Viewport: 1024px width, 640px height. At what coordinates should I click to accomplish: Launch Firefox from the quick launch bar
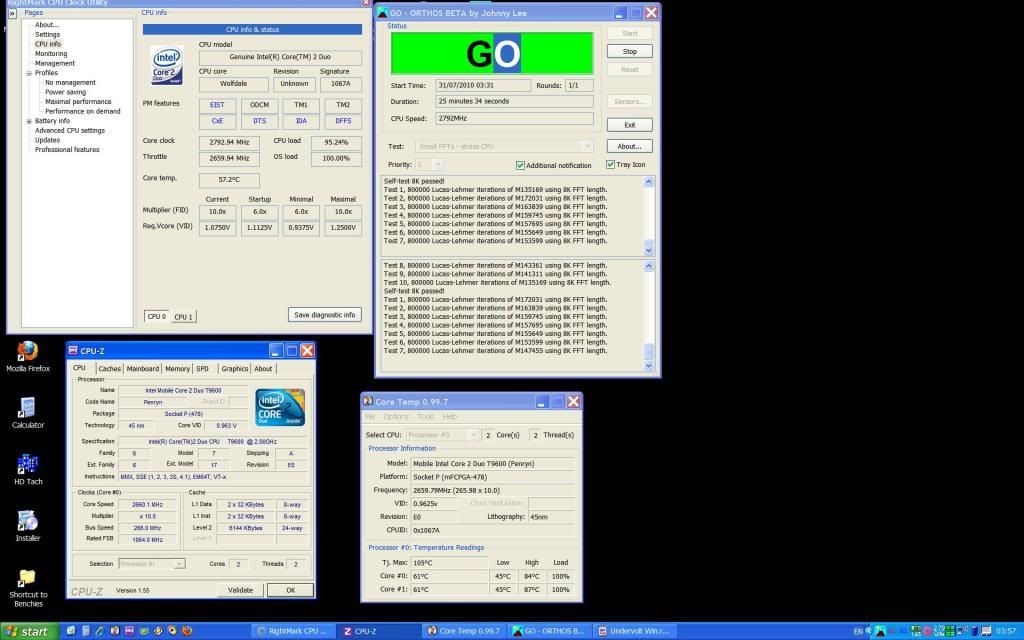coord(187,631)
